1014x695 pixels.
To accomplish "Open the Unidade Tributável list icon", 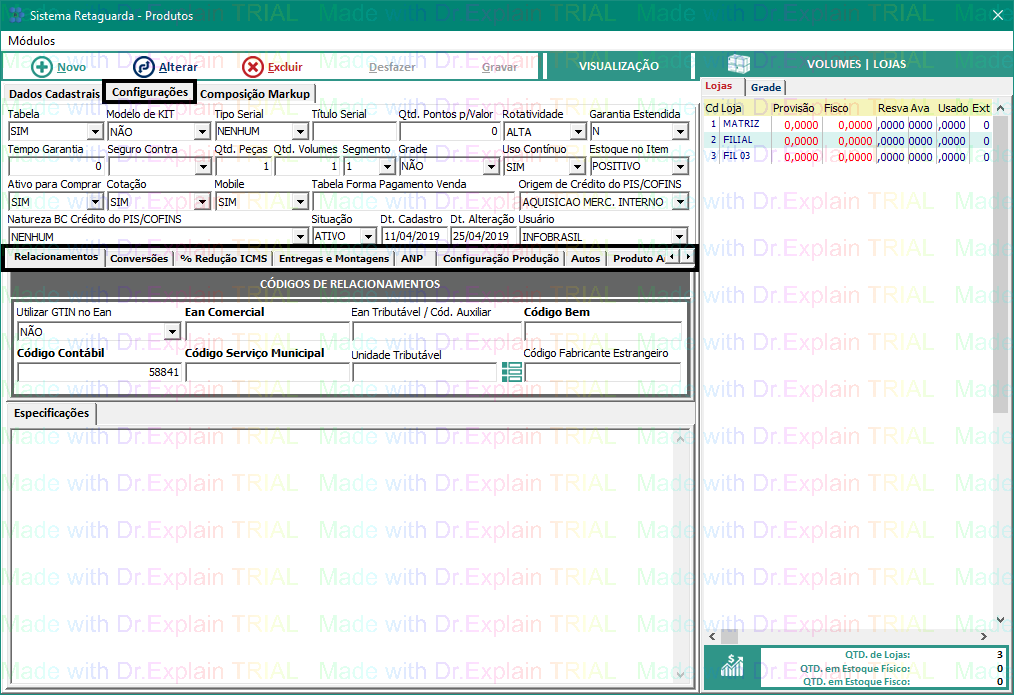I will point(512,372).
